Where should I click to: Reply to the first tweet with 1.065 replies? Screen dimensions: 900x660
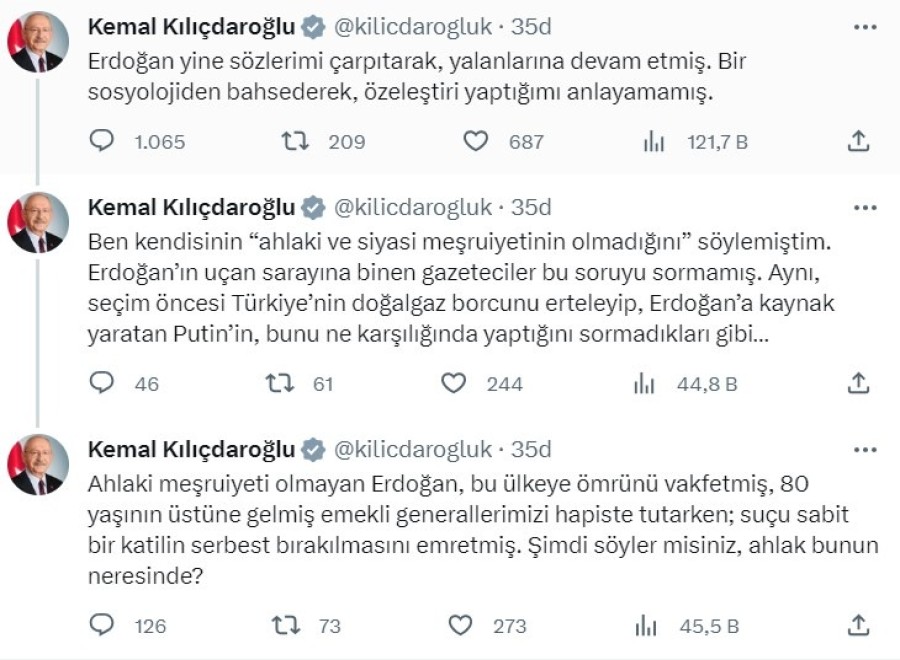click(x=103, y=142)
